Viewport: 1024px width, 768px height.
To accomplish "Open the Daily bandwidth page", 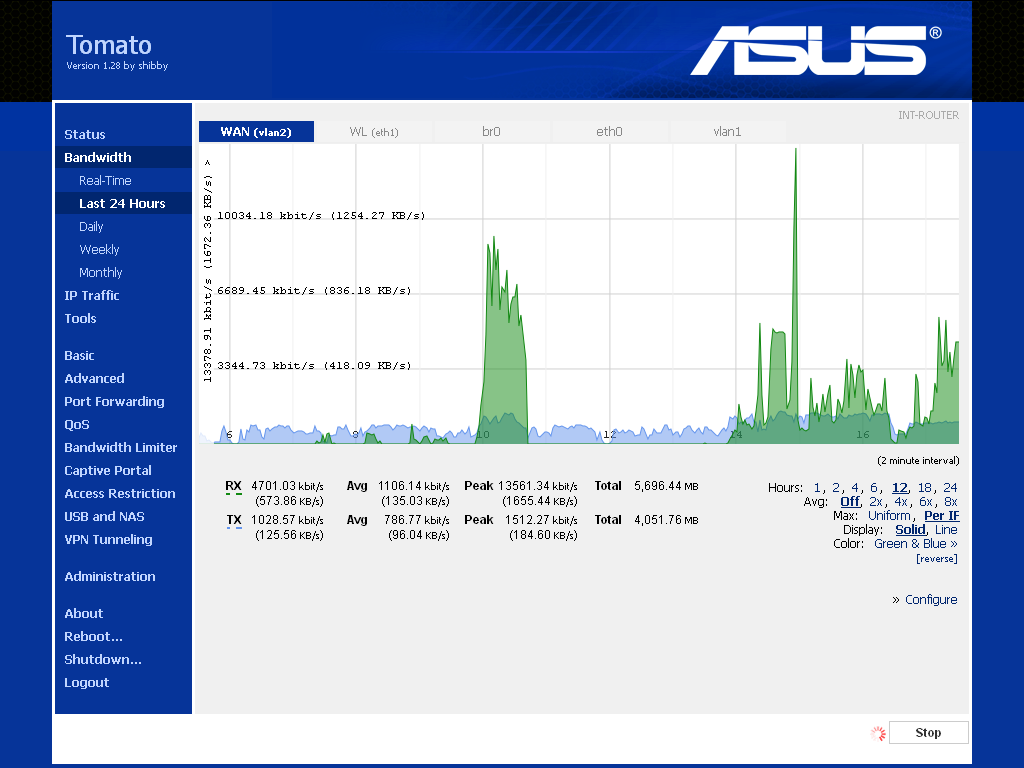I will pyautogui.click(x=91, y=227).
